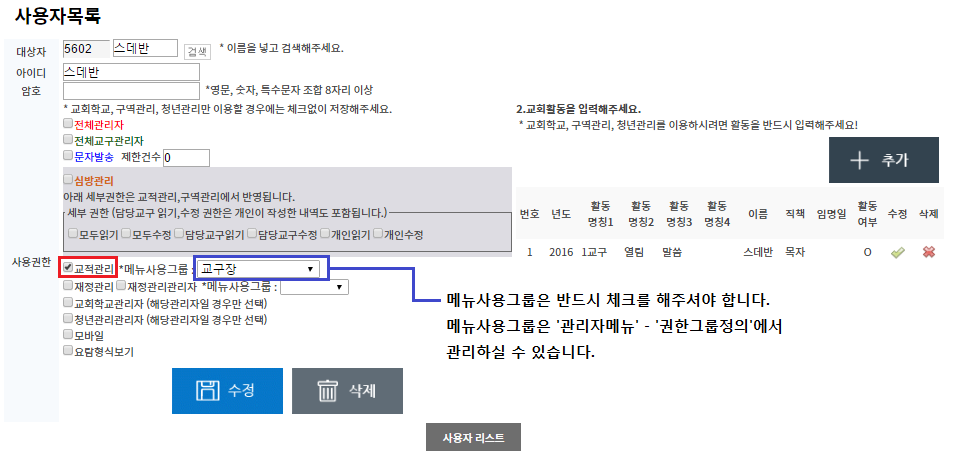Image resolution: width=954 pixels, height=460 pixels.
Task: Click the 아이디 input field
Action: pos(131,72)
